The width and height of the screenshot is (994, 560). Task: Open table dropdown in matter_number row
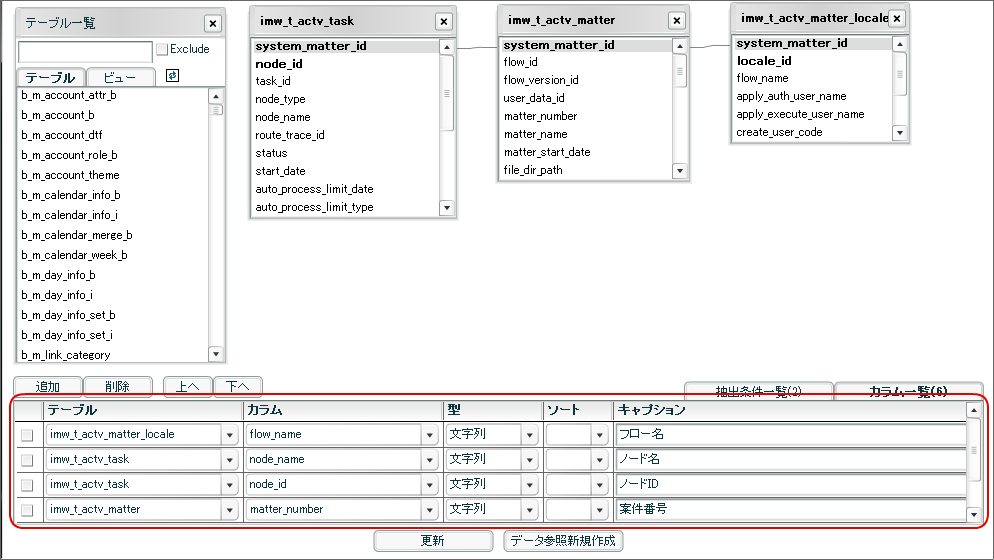point(229,510)
